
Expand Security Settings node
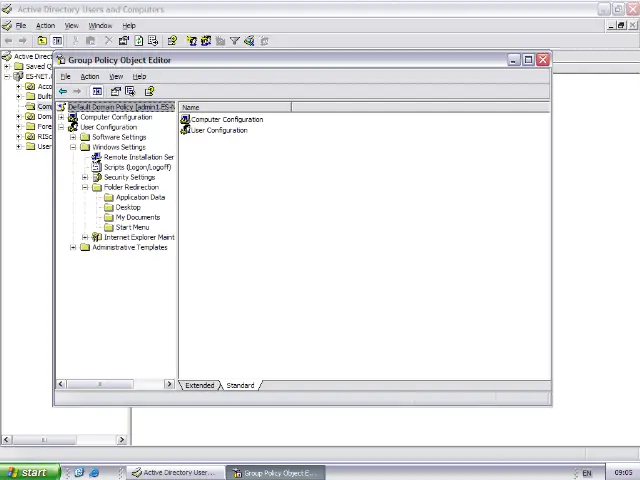[x=85, y=177]
